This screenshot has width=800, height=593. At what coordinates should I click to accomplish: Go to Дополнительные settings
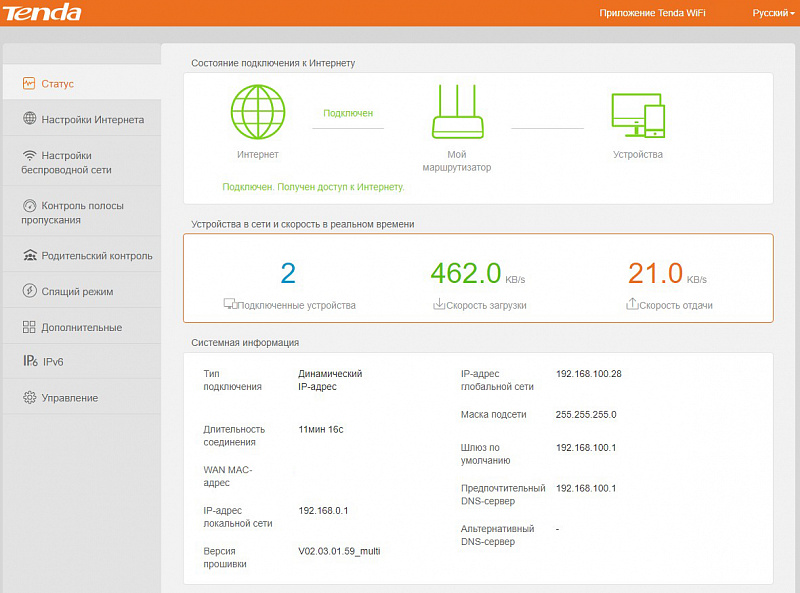click(81, 328)
